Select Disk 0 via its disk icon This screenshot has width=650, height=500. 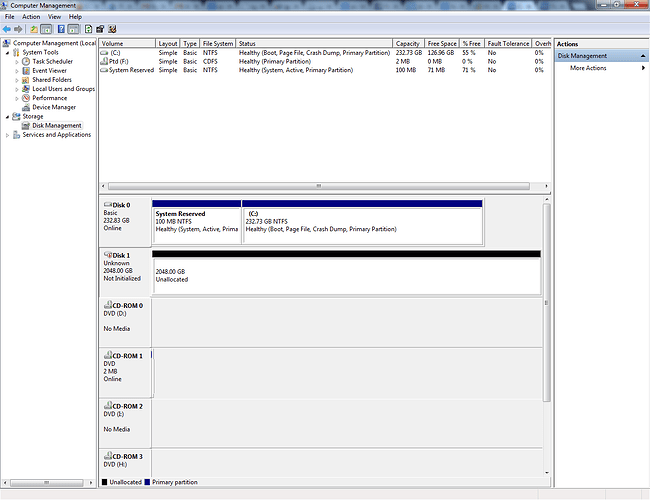pos(108,205)
